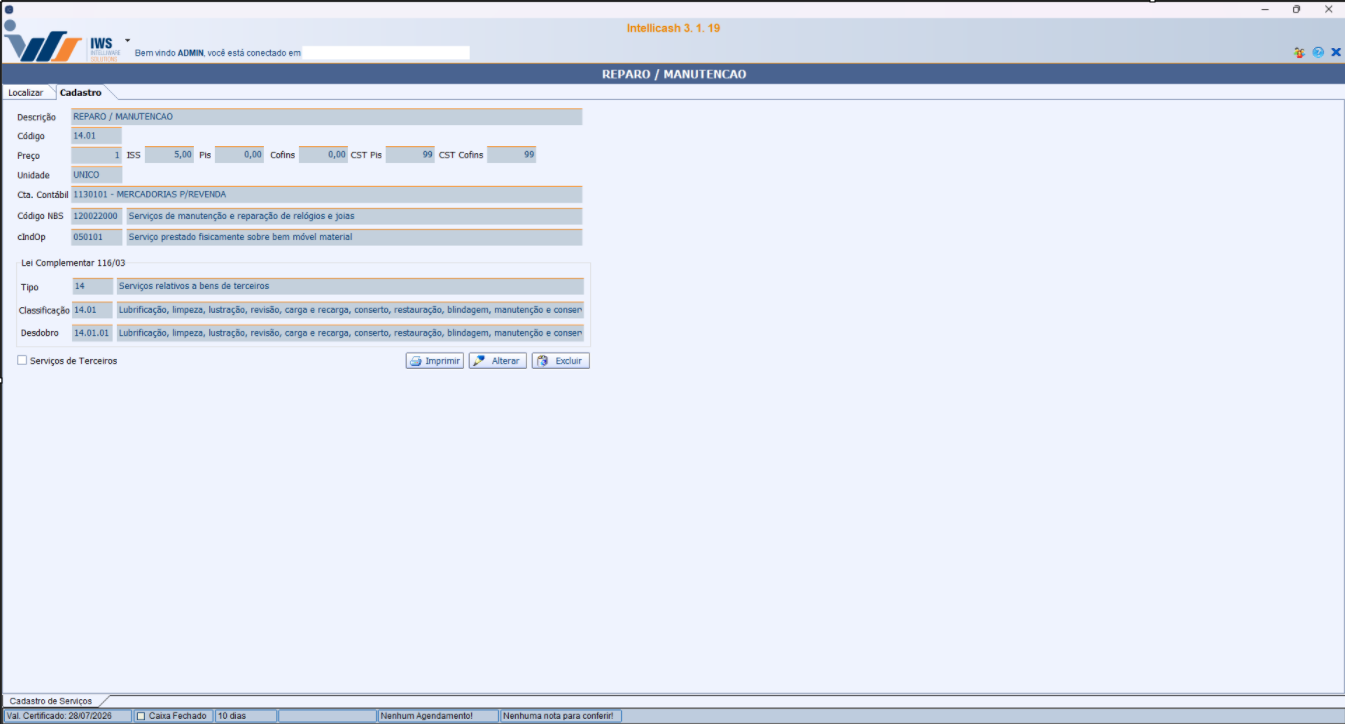
Task: Click the small app icon in title bar
Action: click(x=9, y=9)
